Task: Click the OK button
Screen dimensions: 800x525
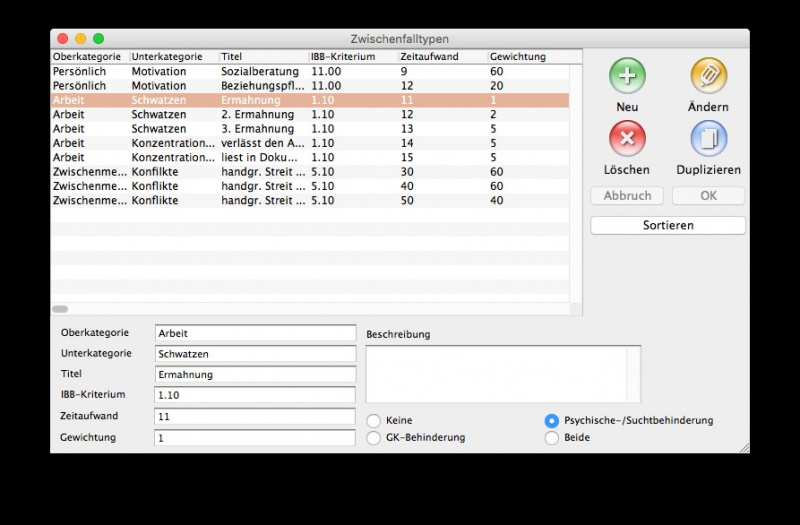Action: tap(708, 196)
